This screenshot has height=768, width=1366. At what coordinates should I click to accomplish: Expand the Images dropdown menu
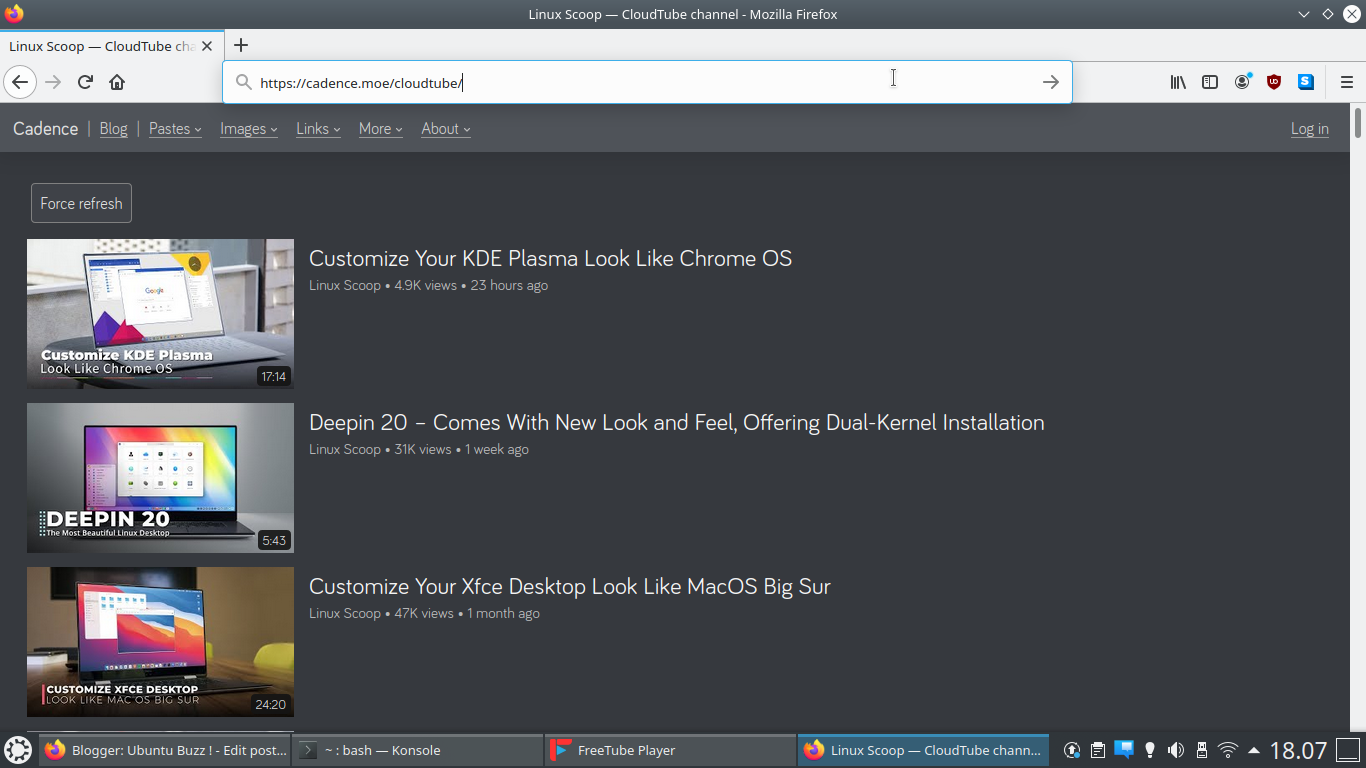click(249, 129)
